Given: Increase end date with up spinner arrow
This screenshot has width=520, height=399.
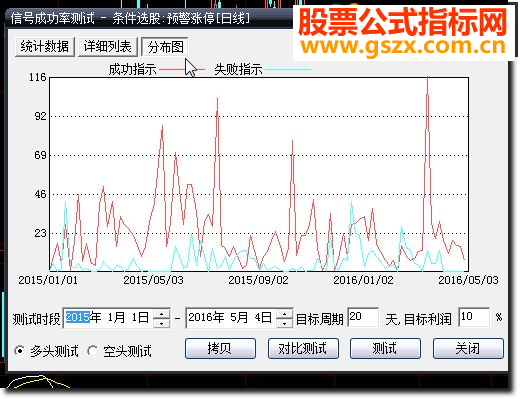Looking at the screenshot, I should 285,314.
